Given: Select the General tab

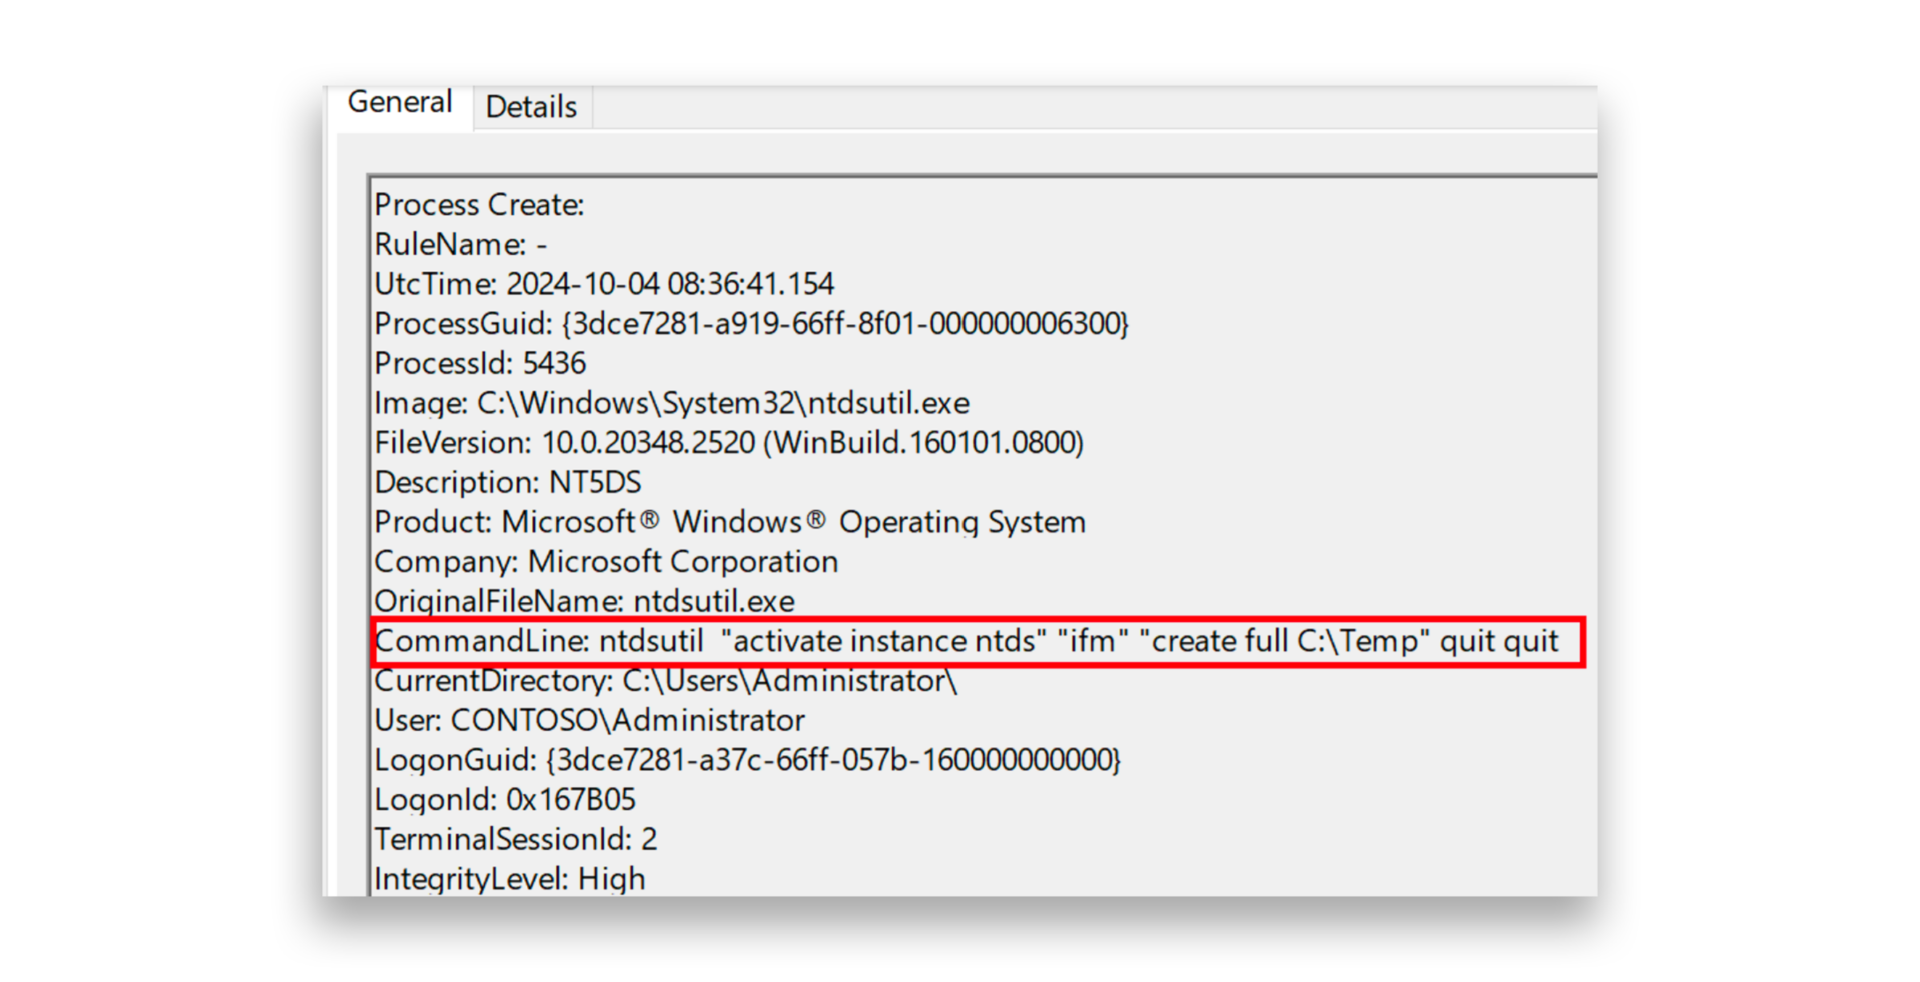Looking at the screenshot, I should (x=400, y=101).
